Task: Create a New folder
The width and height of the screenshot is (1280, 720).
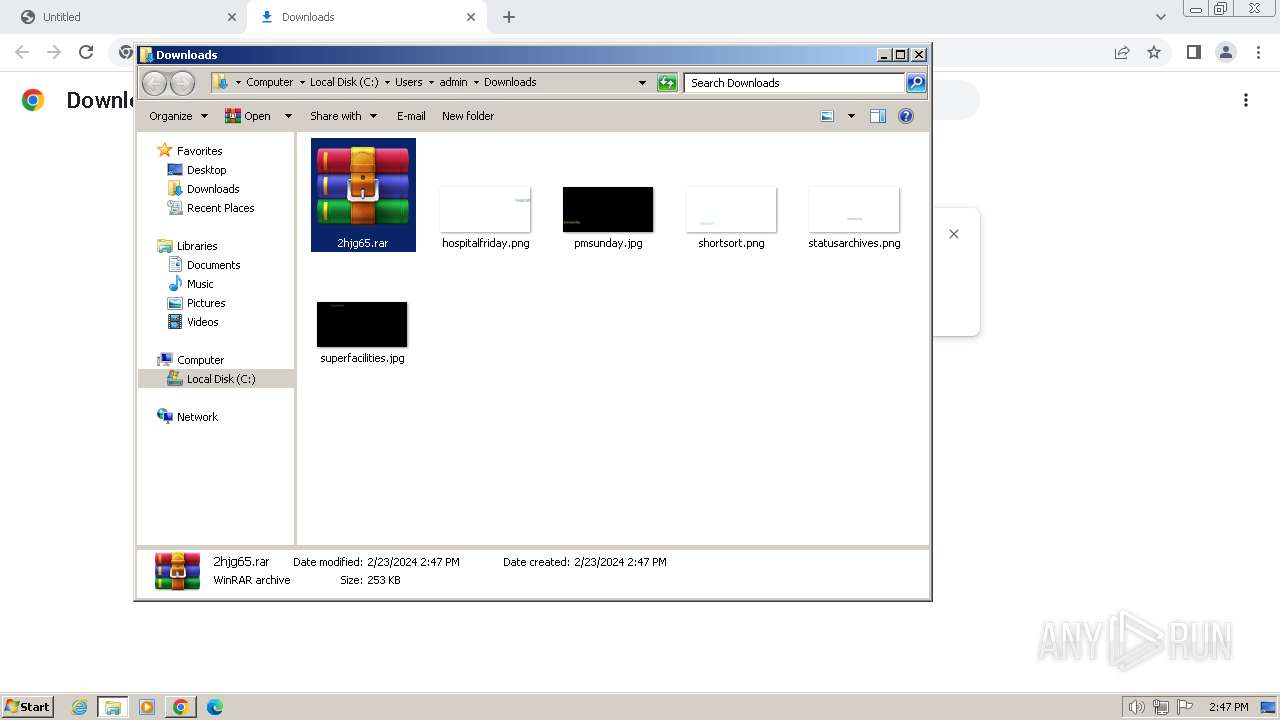Action: pyautogui.click(x=468, y=116)
